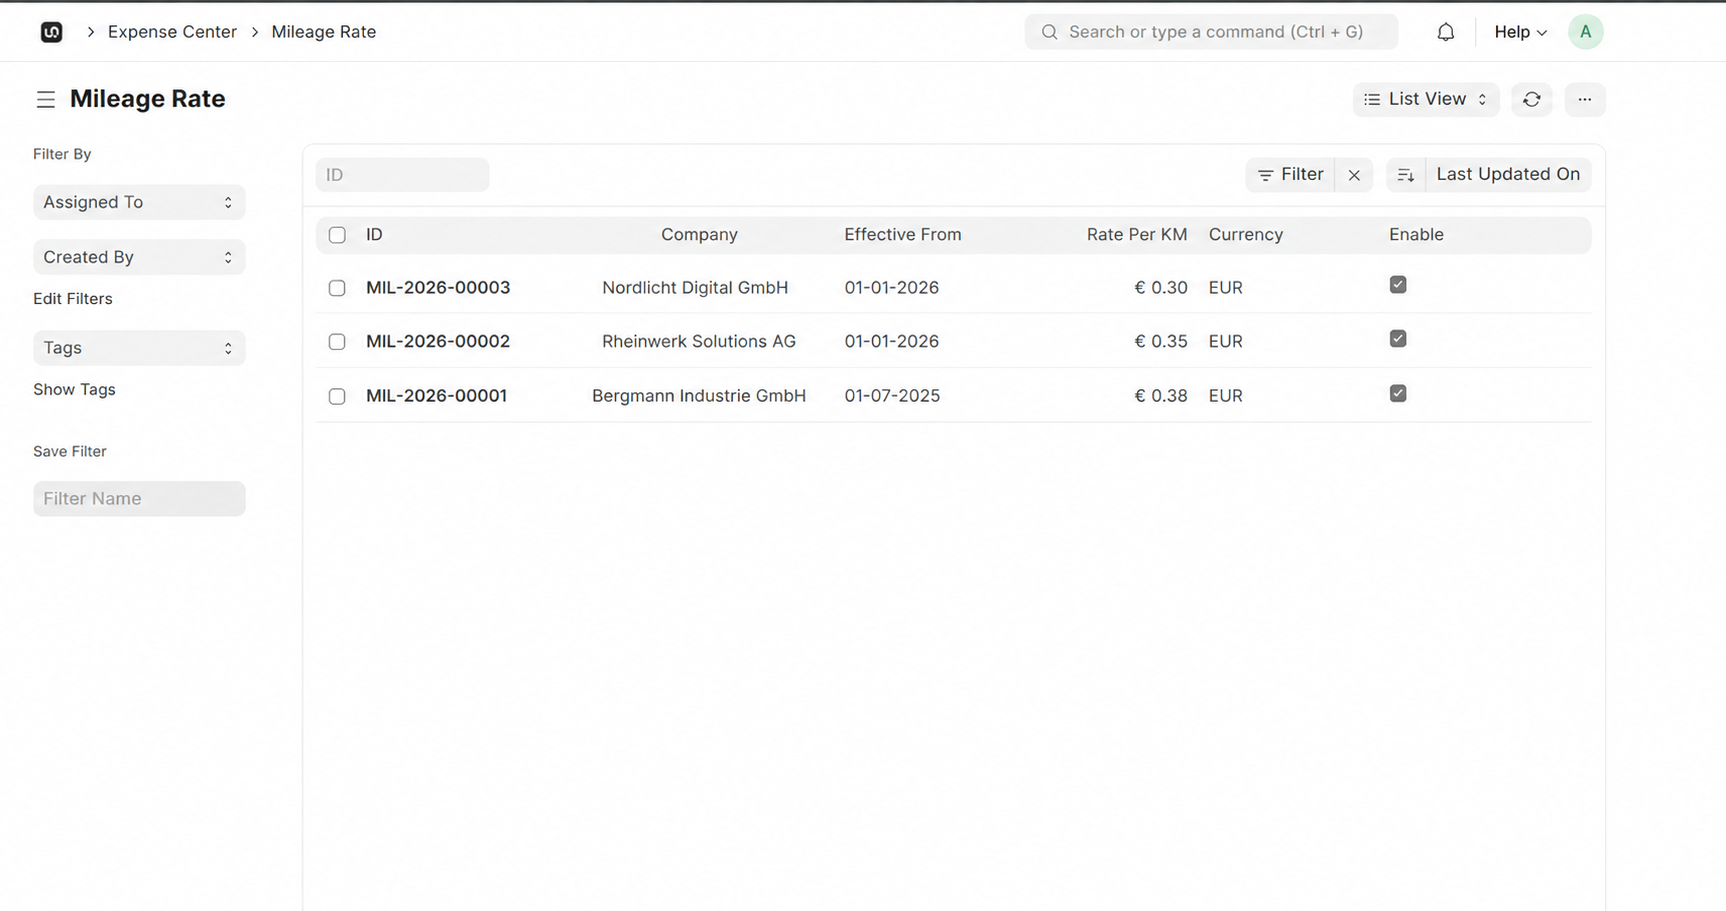The image size is (1726, 911).
Task: Click the Filter Name input field
Action: tap(139, 499)
